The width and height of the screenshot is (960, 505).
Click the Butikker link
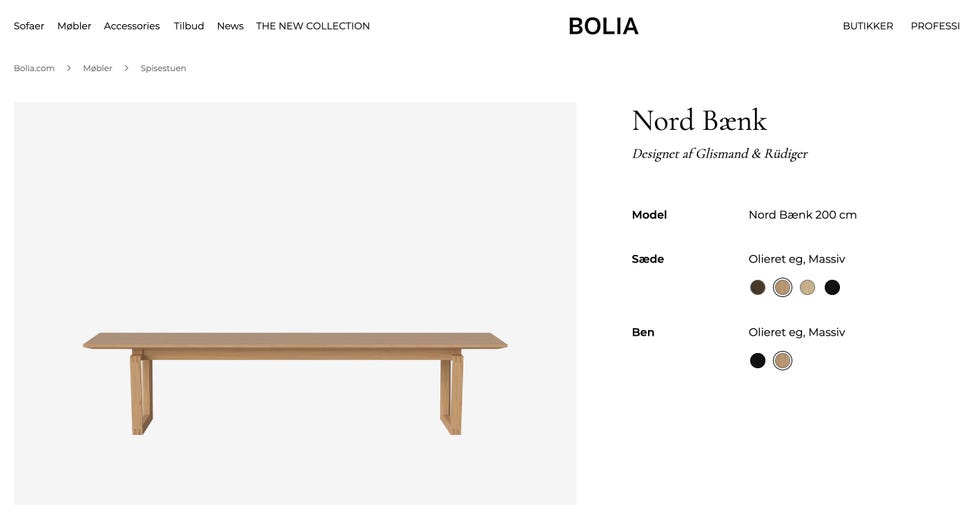pos(868,26)
